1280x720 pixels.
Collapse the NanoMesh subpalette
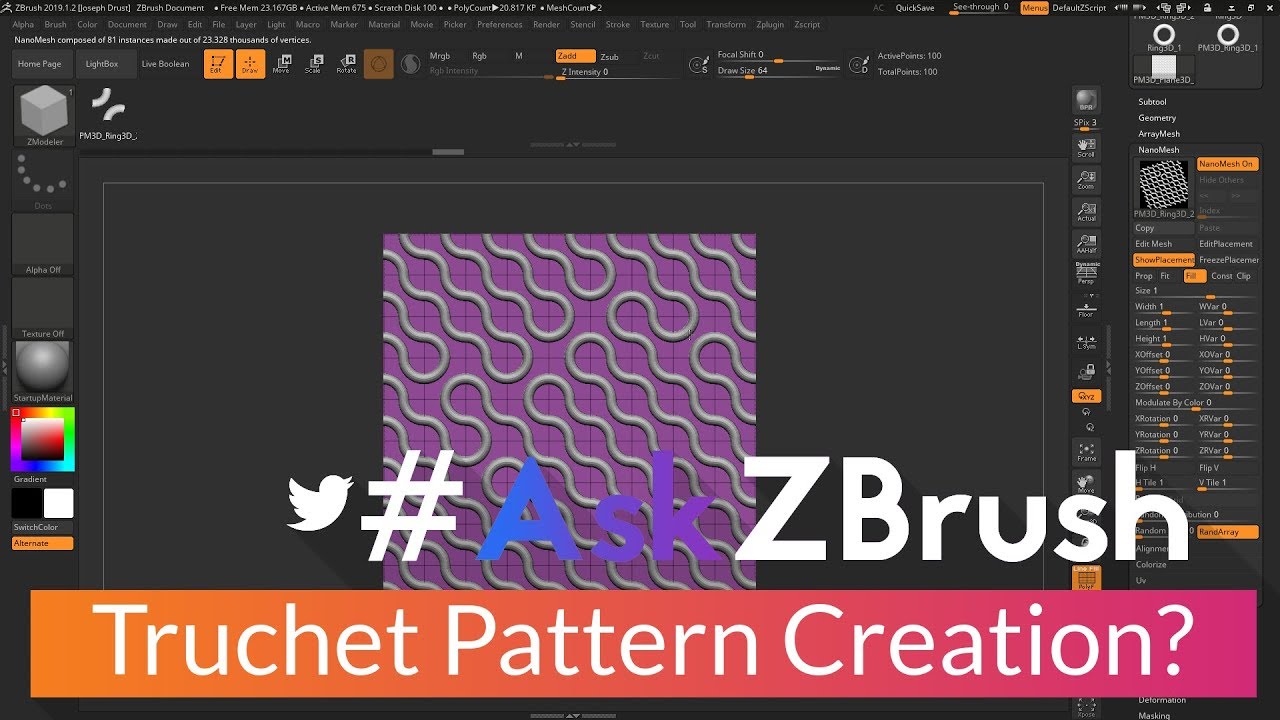coord(1158,150)
